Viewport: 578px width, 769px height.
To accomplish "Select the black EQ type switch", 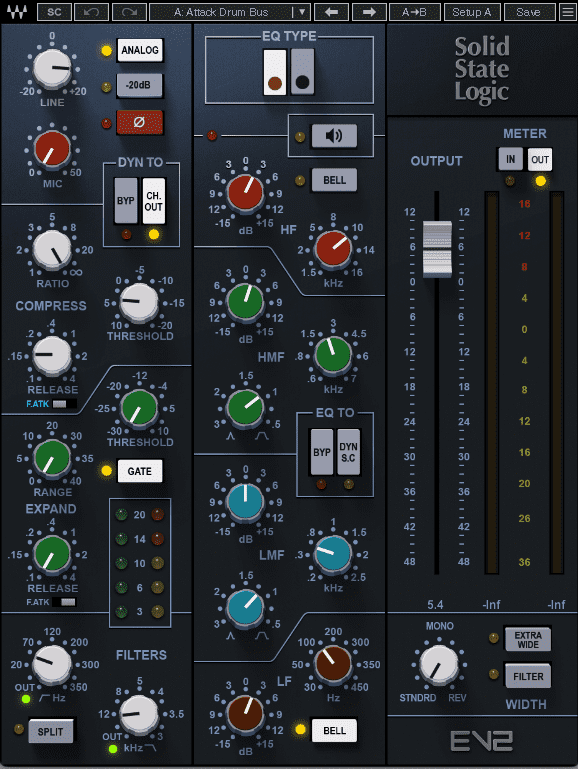I will pyautogui.click(x=302, y=72).
